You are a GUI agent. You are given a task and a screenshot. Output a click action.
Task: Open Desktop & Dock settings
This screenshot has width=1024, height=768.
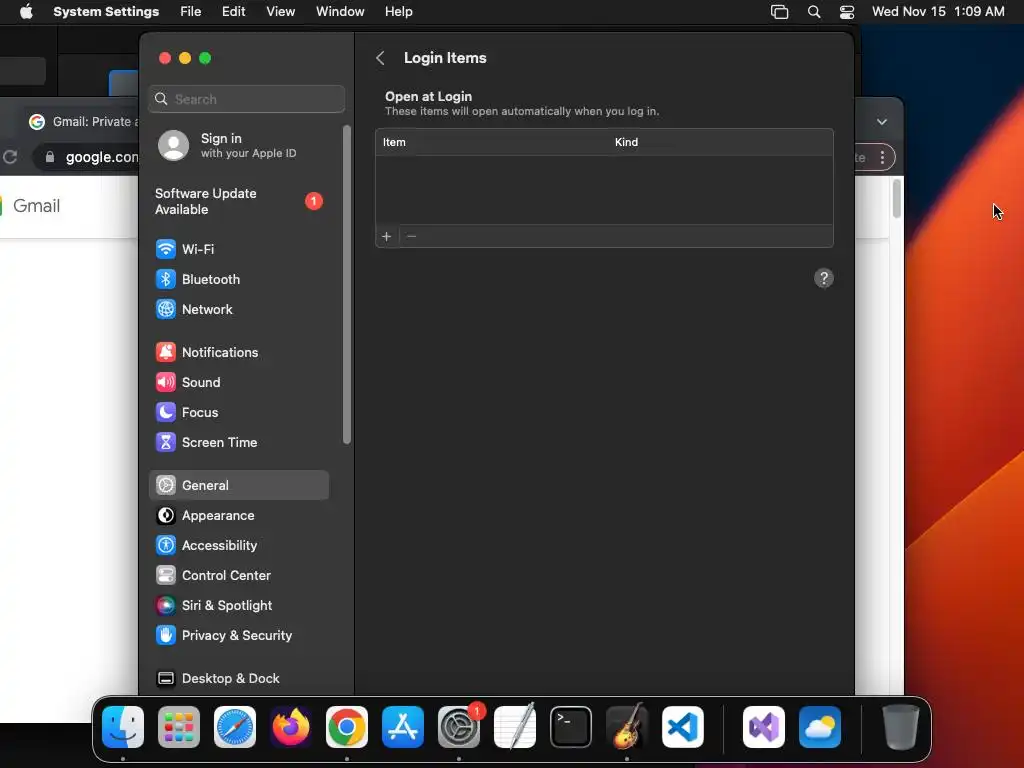click(238, 679)
